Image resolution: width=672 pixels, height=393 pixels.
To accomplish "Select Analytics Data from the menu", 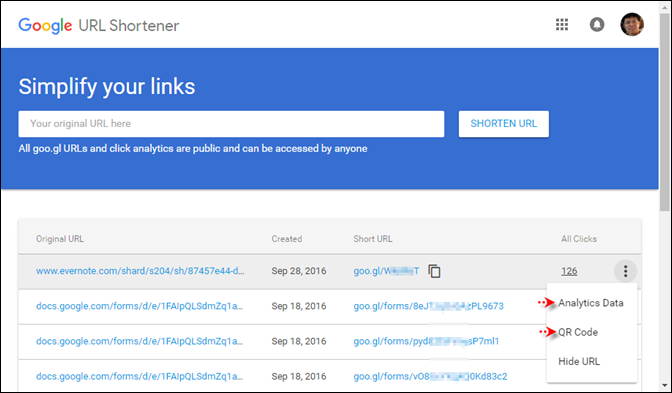I will click(591, 303).
